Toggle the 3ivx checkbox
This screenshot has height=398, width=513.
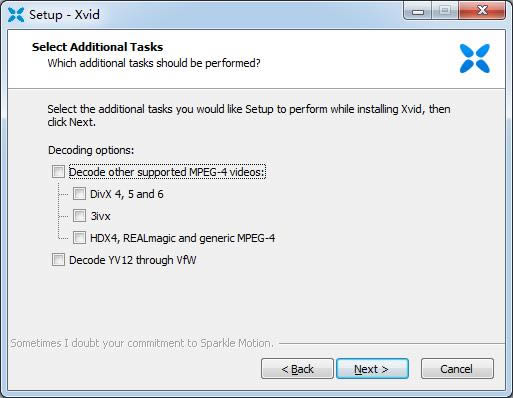tap(79, 216)
